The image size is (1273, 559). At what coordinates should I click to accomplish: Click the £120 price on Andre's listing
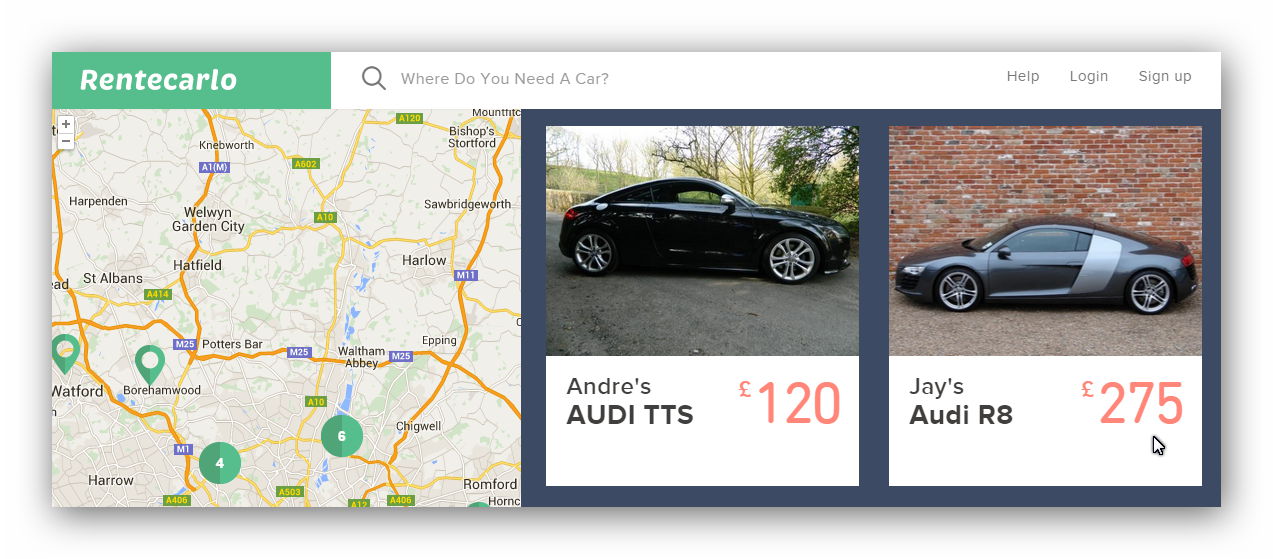click(790, 404)
